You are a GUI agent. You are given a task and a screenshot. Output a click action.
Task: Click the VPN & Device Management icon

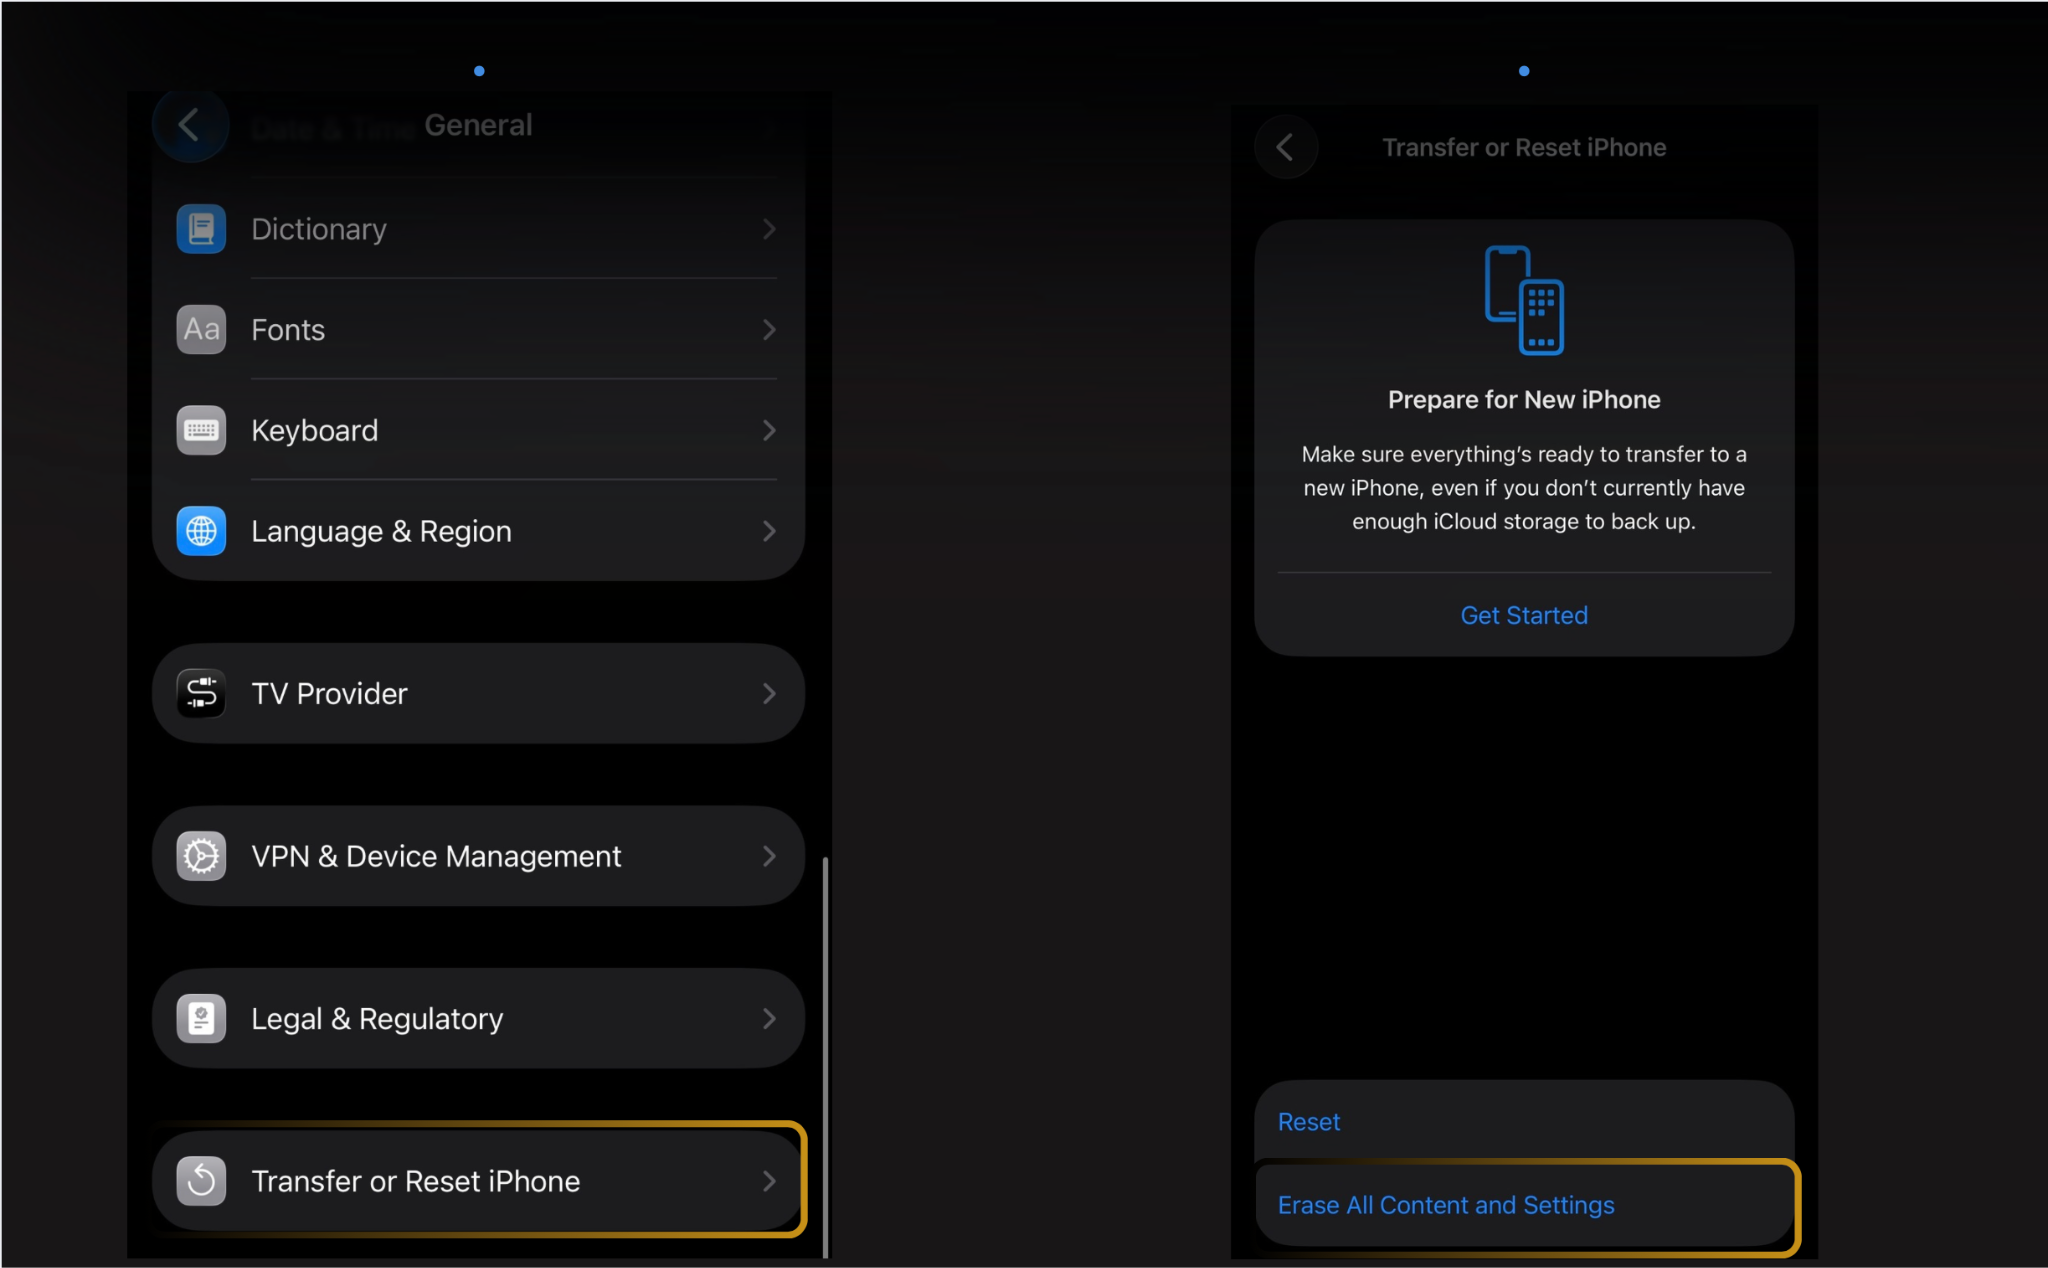point(200,856)
